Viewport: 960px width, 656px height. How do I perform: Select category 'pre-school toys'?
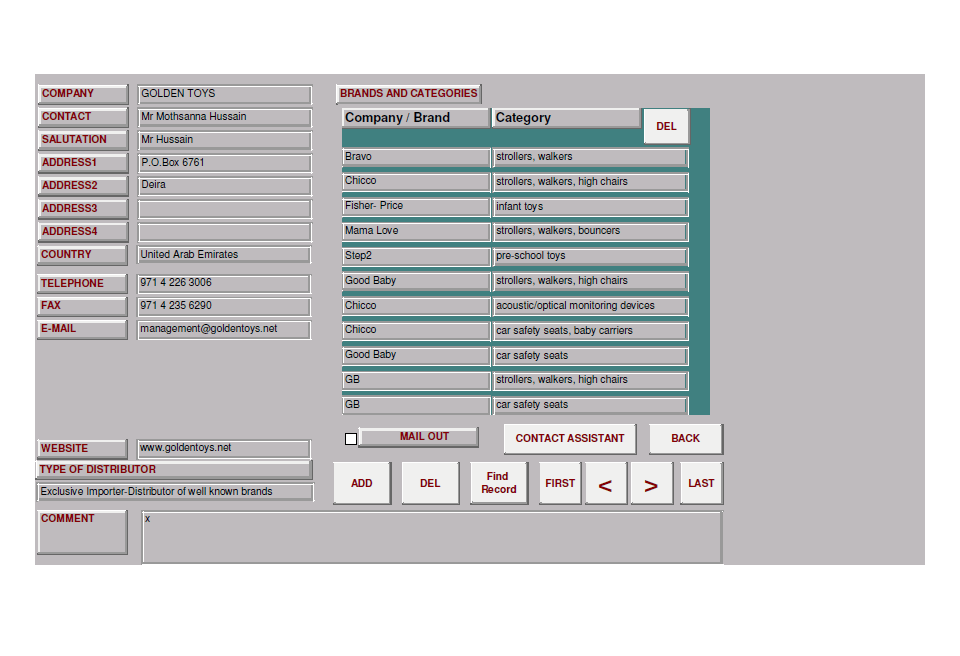[591, 257]
